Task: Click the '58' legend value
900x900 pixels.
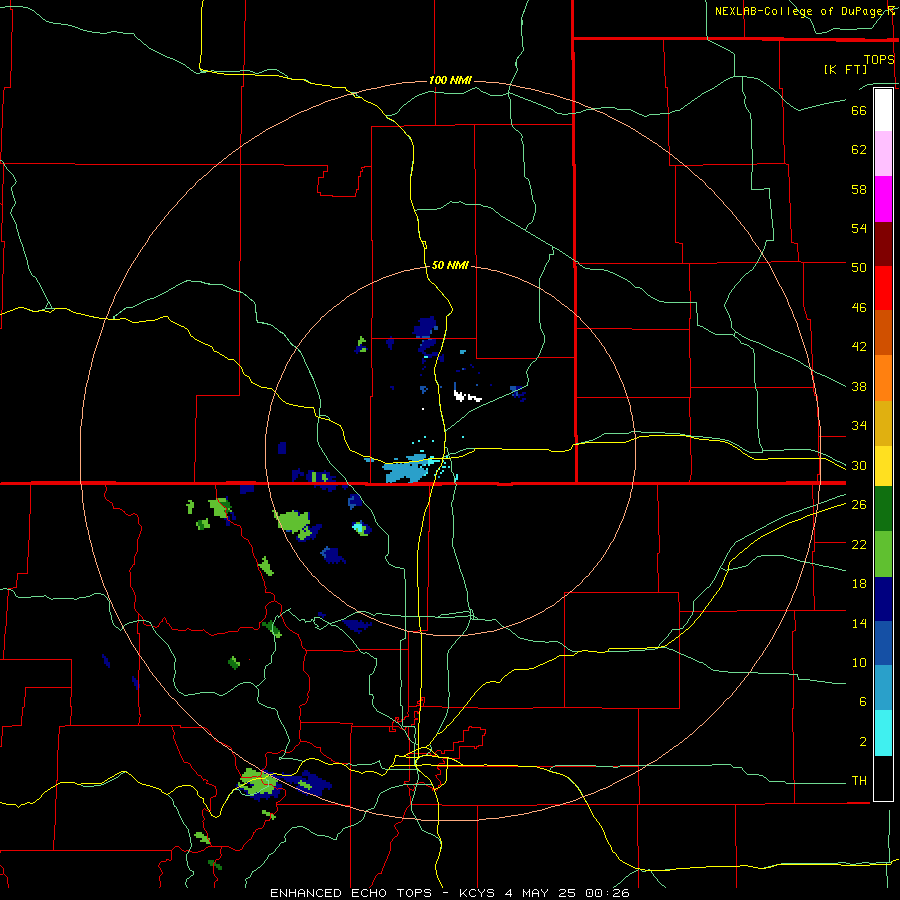Action: [x=859, y=189]
